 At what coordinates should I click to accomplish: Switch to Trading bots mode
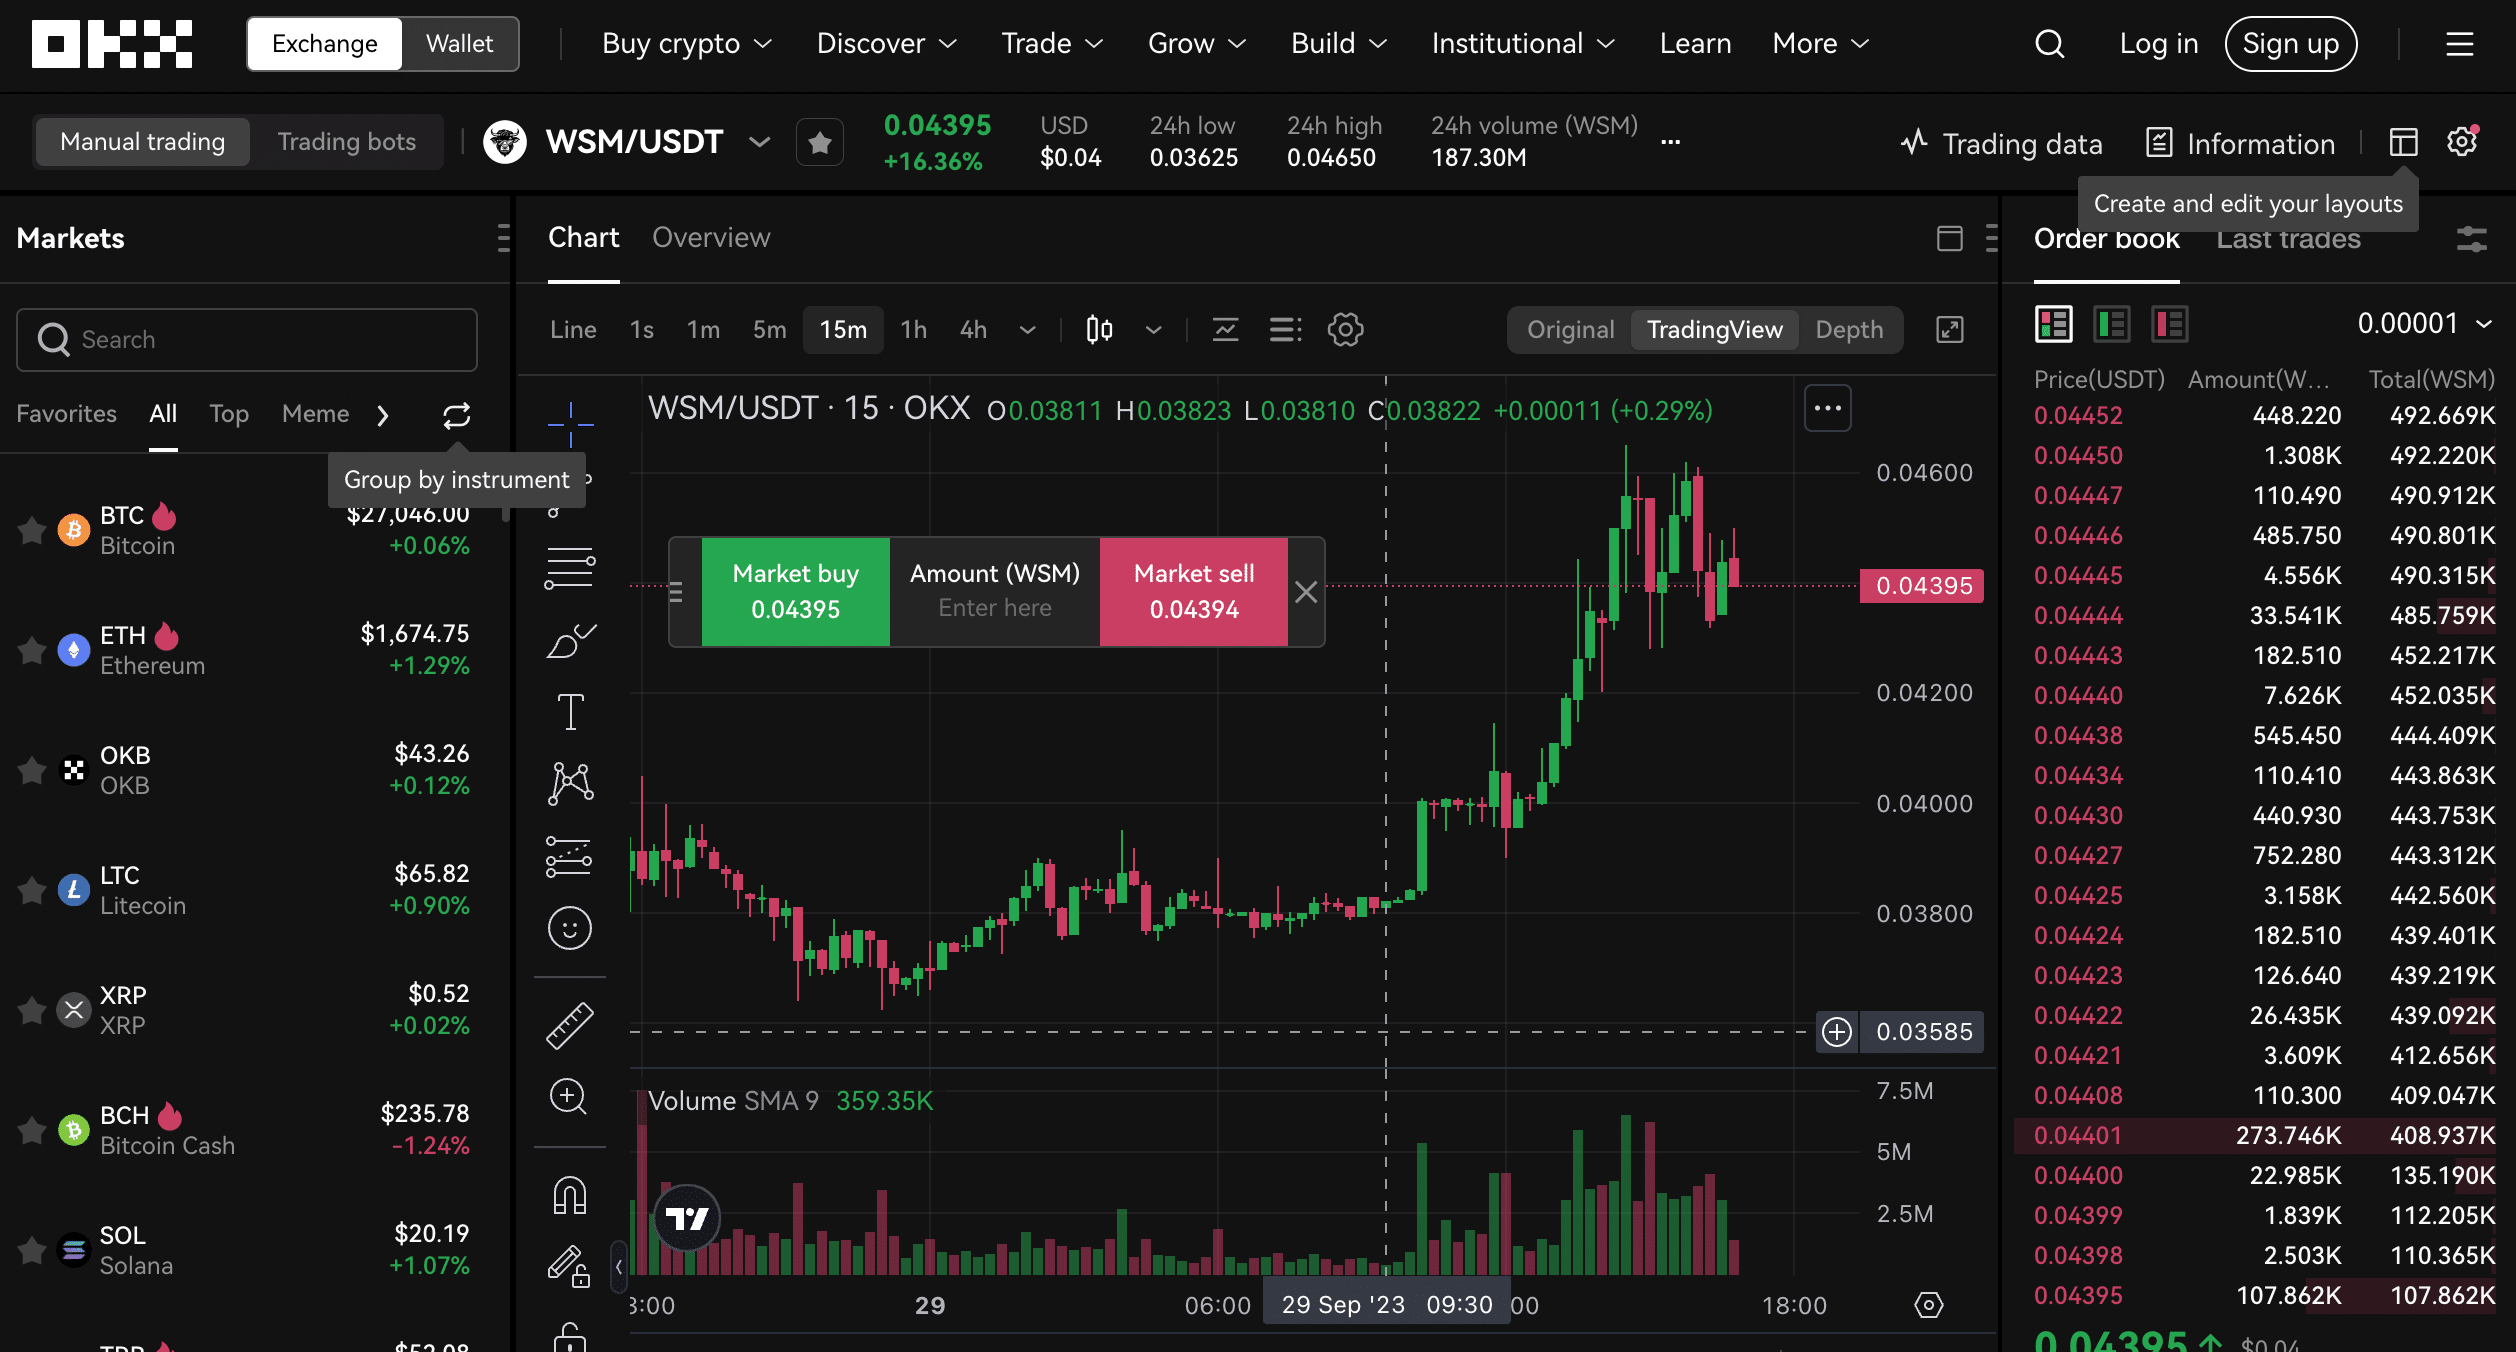click(346, 142)
